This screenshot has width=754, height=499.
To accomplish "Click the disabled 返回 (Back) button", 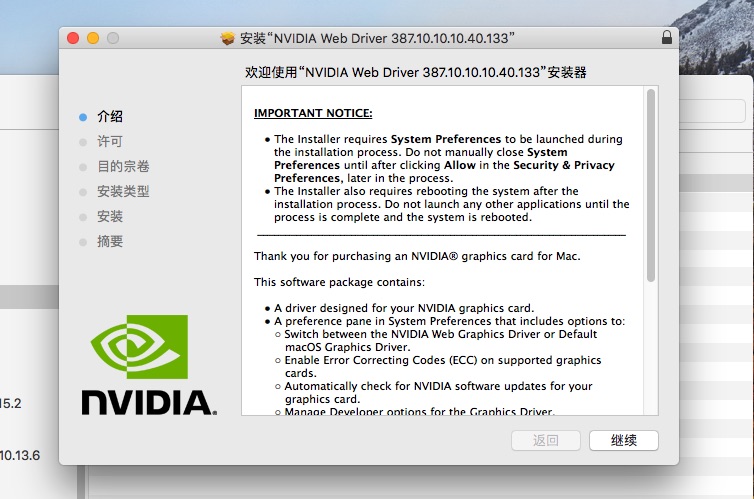I will point(546,440).
